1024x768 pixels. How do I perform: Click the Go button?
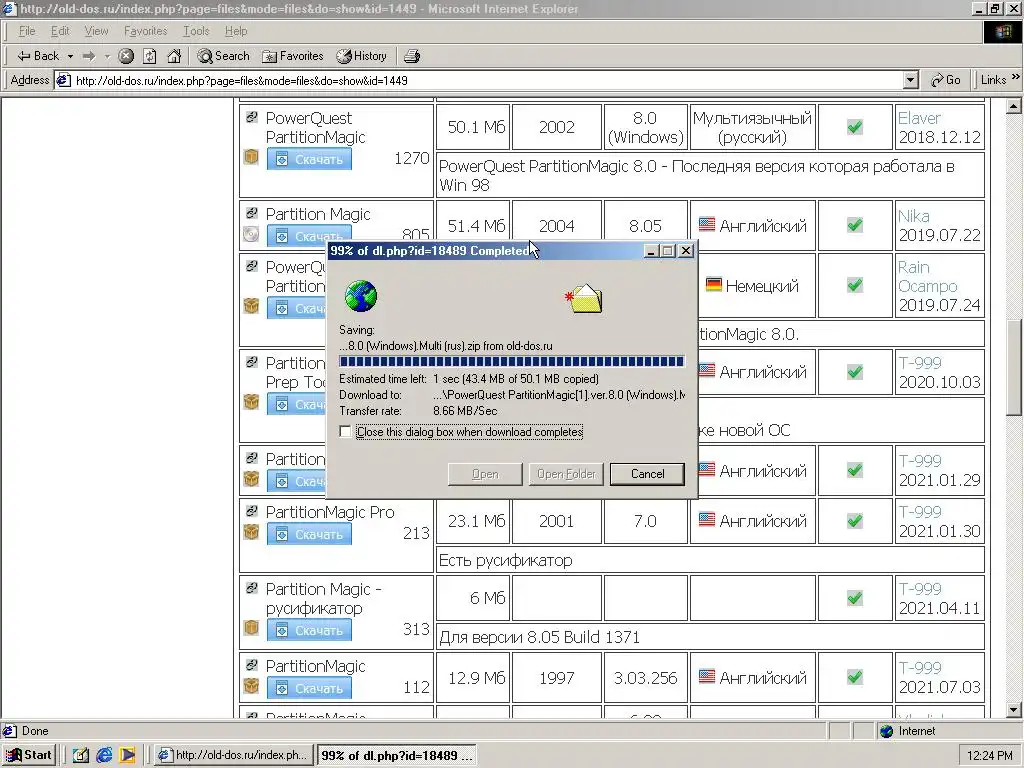(x=946, y=80)
